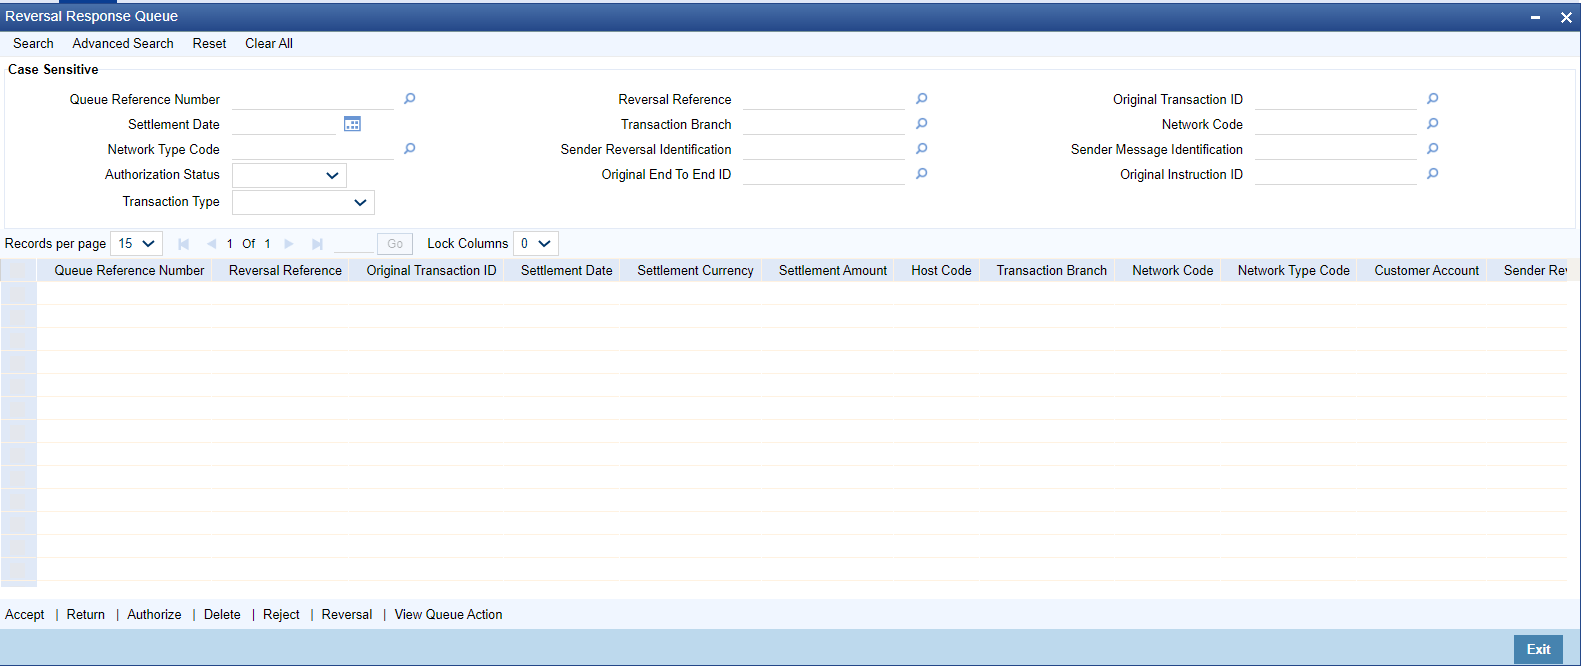
Task: Open lookup for Queue Reference Number
Action: tap(409, 99)
